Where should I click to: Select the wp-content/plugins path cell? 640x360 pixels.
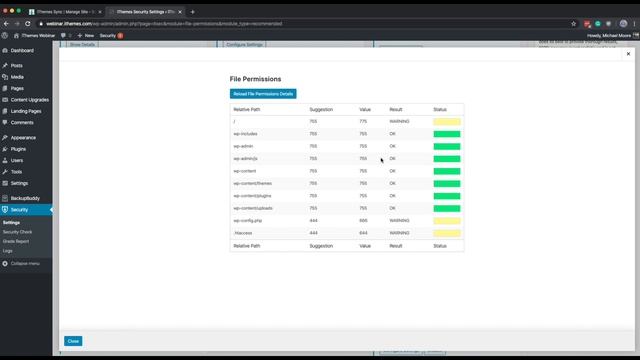pos(252,196)
